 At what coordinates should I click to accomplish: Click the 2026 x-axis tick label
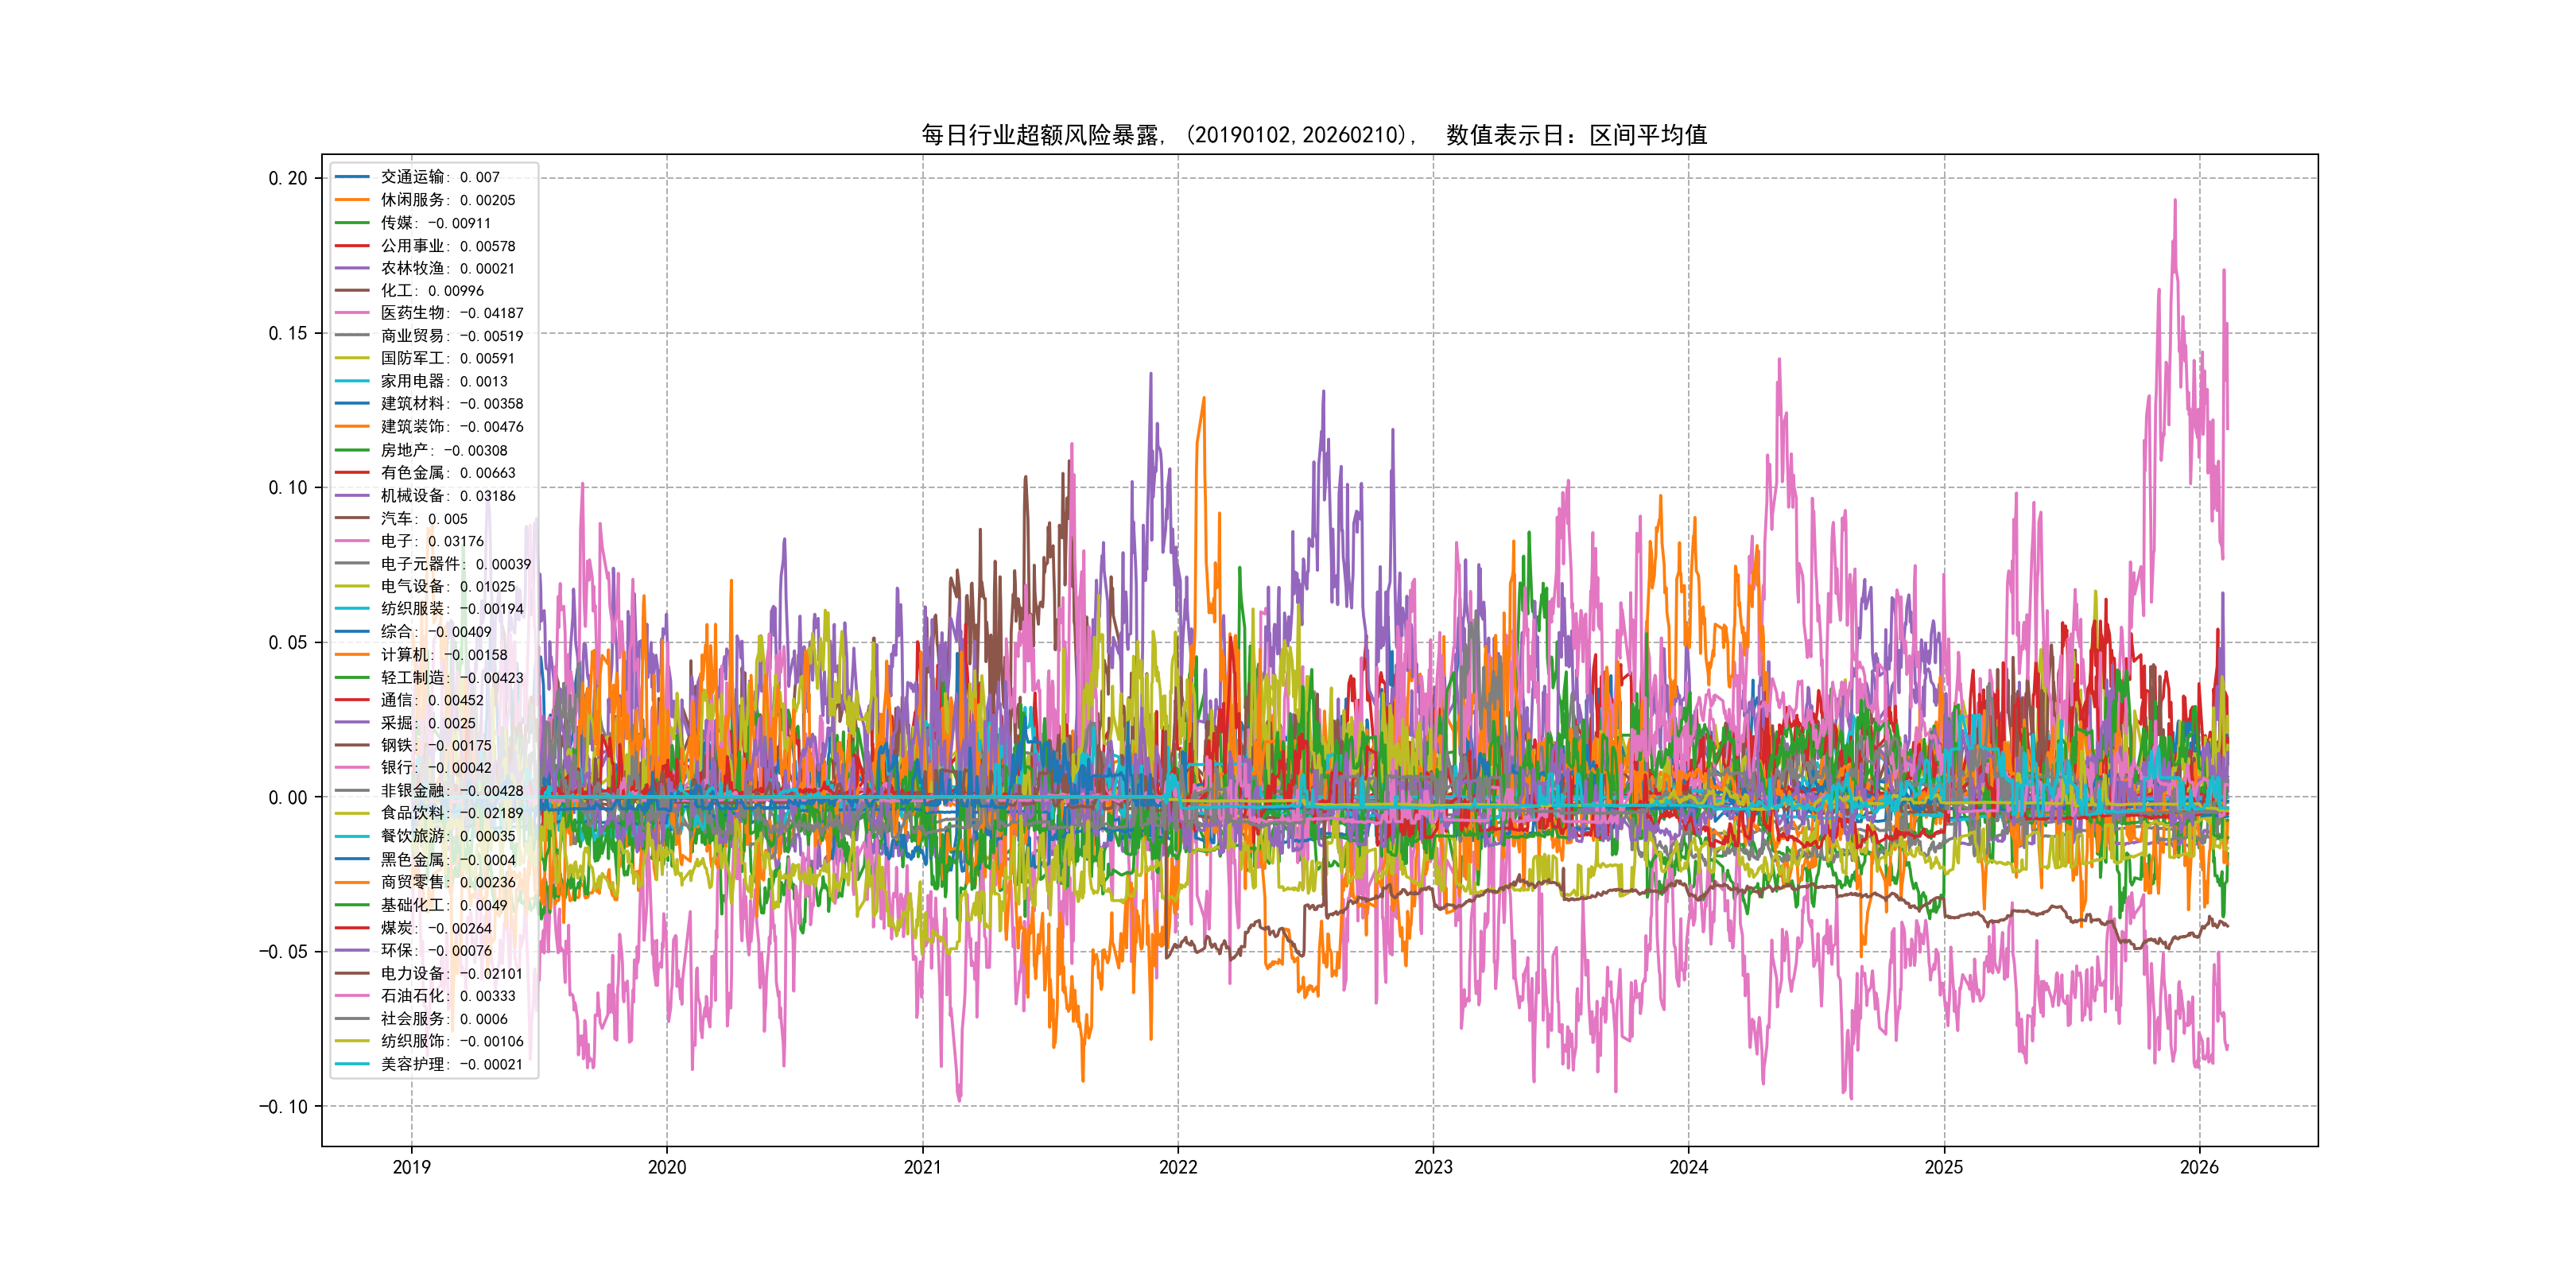(x=2199, y=1167)
